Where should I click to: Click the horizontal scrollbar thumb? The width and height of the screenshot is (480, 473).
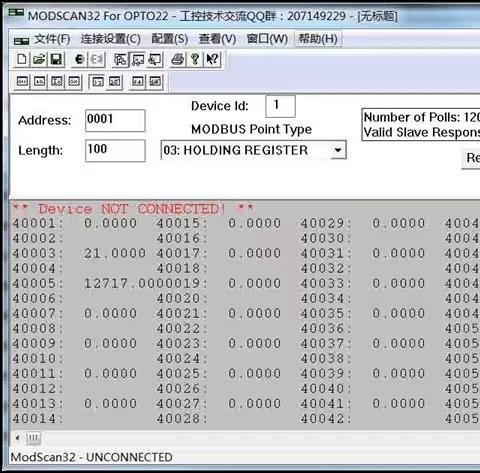point(33,438)
